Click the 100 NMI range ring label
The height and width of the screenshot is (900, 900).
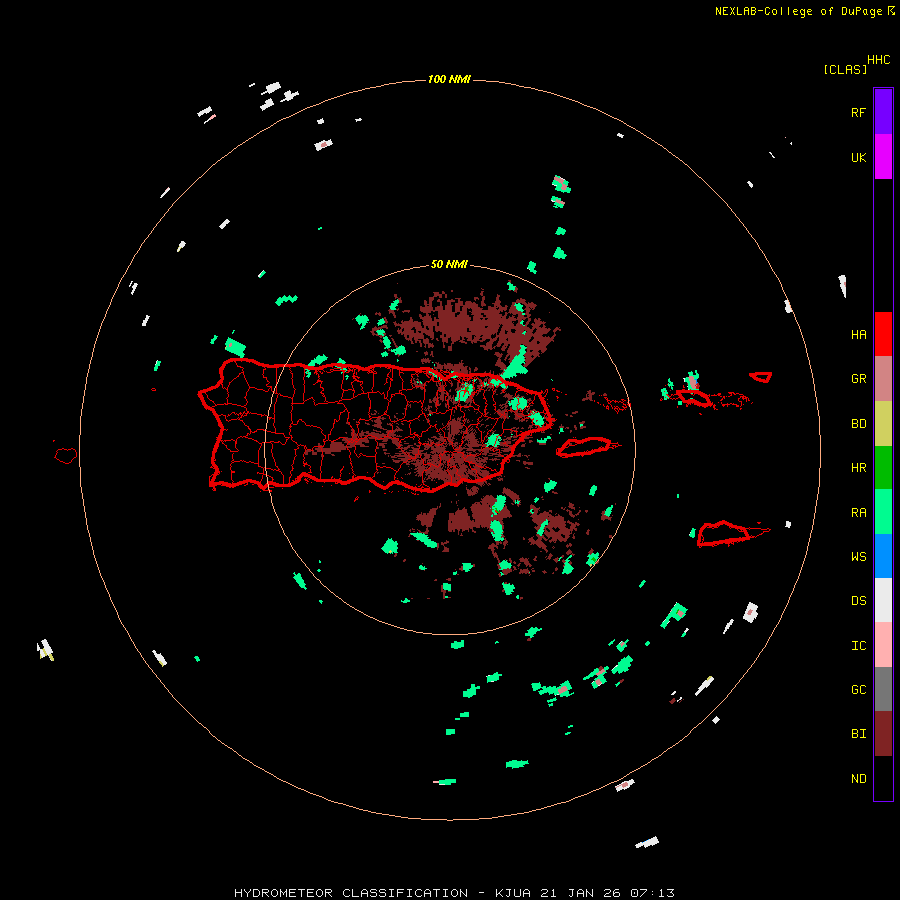pyautogui.click(x=449, y=79)
